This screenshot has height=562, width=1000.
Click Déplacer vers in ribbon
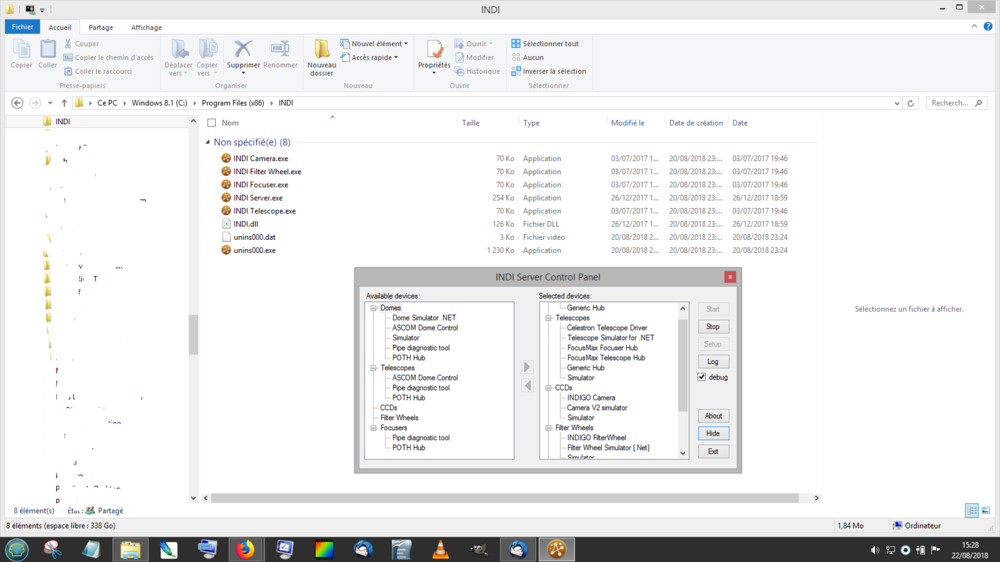pyautogui.click(x=179, y=57)
